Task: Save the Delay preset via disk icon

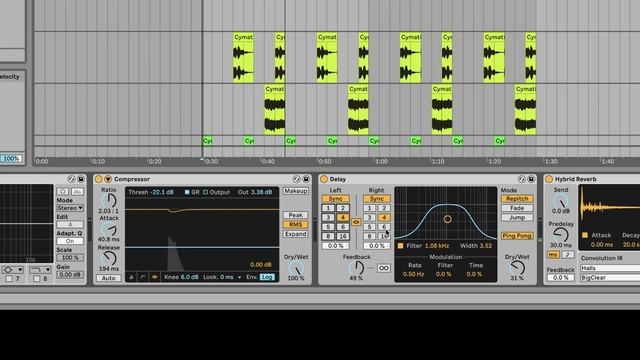Action: click(531, 179)
